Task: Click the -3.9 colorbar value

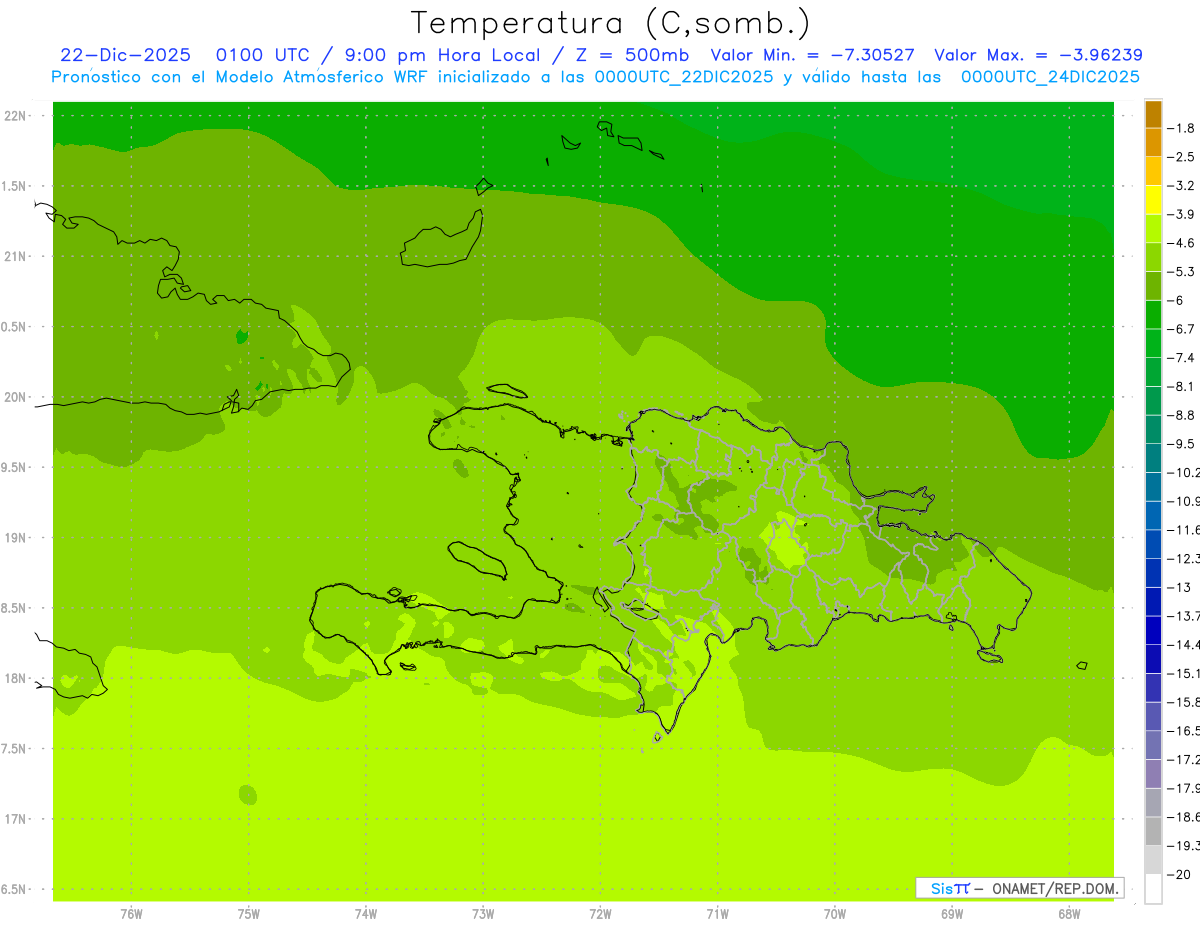Action: click(1181, 214)
